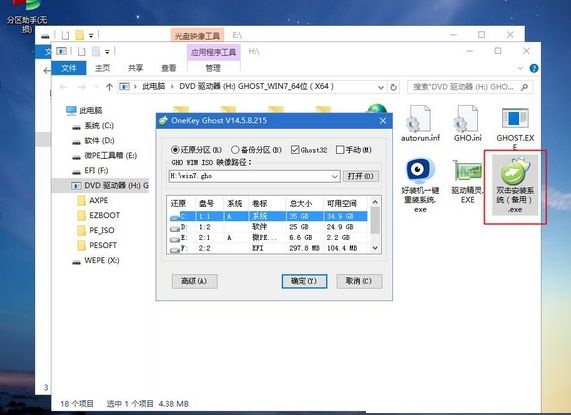Click 光盘映像工具 tab in back window
The height and width of the screenshot is (415, 571).
(197, 36)
